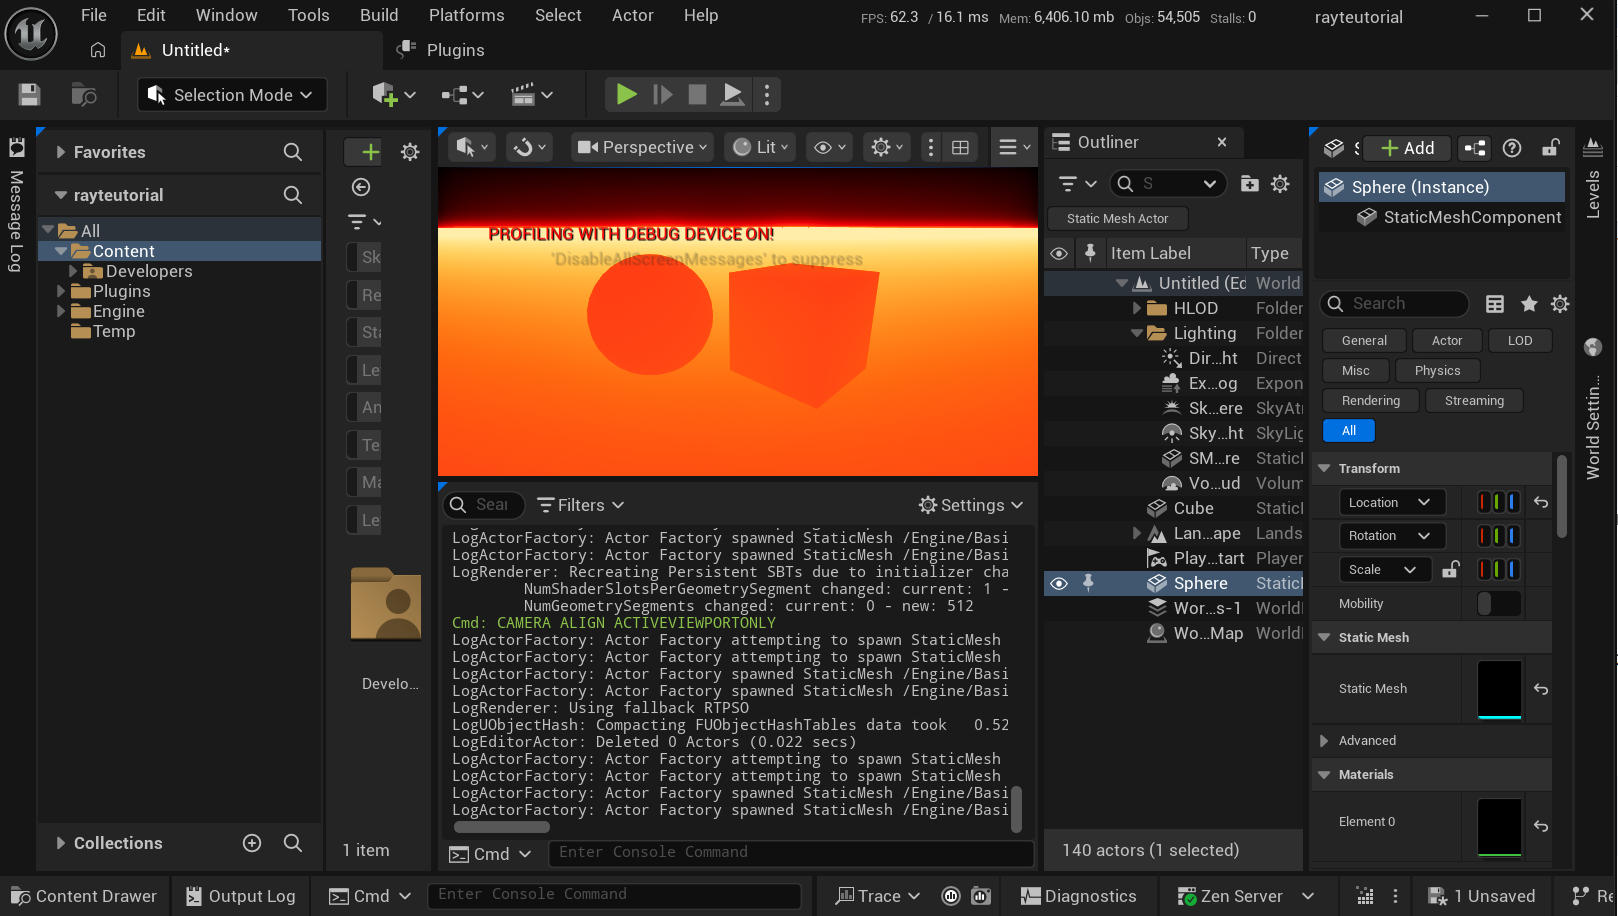Toggle the Details panel lock icon
Viewport: 1618px width, 916px height.
[x=1550, y=148]
